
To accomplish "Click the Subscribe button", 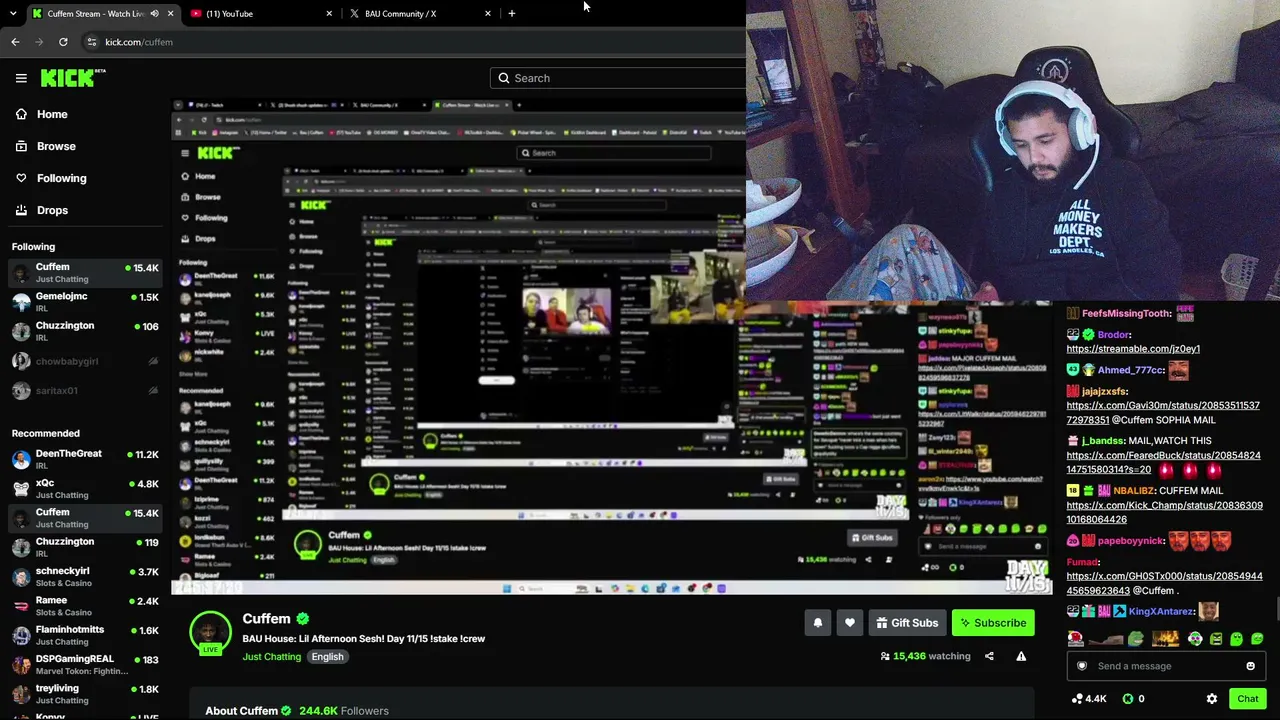I will (x=993, y=623).
